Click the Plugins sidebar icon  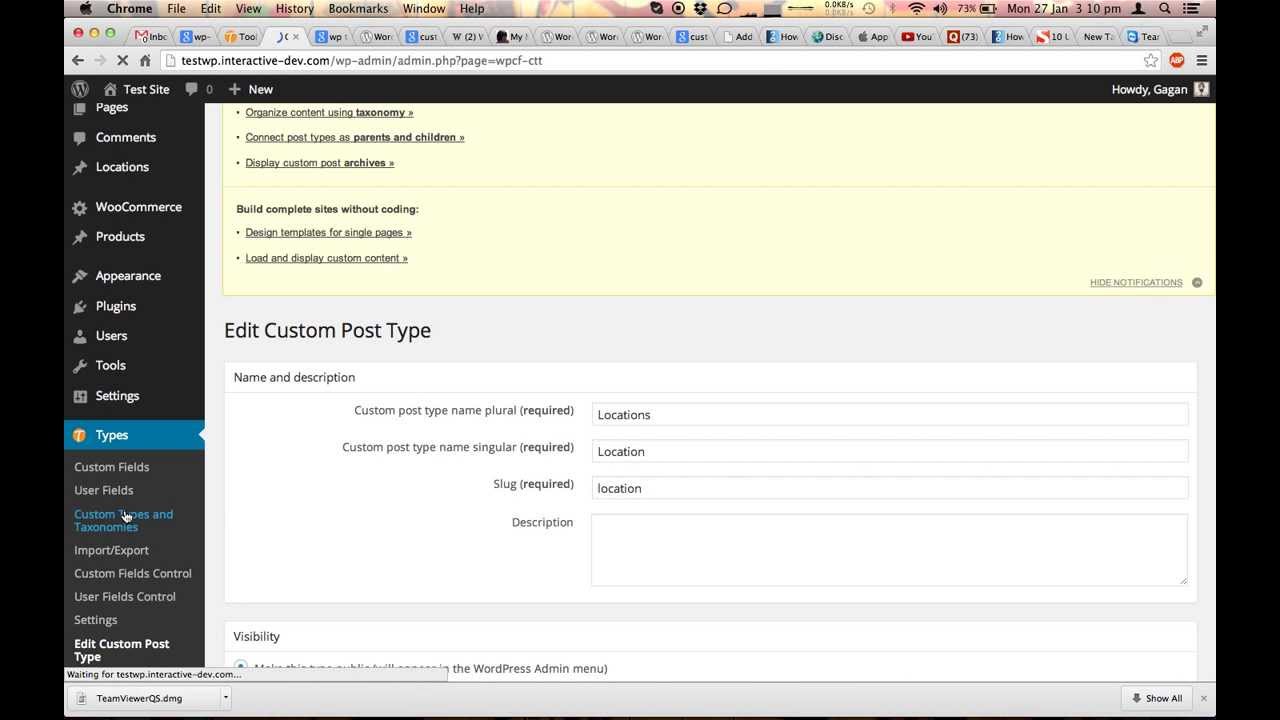pyautogui.click(x=80, y=306)
